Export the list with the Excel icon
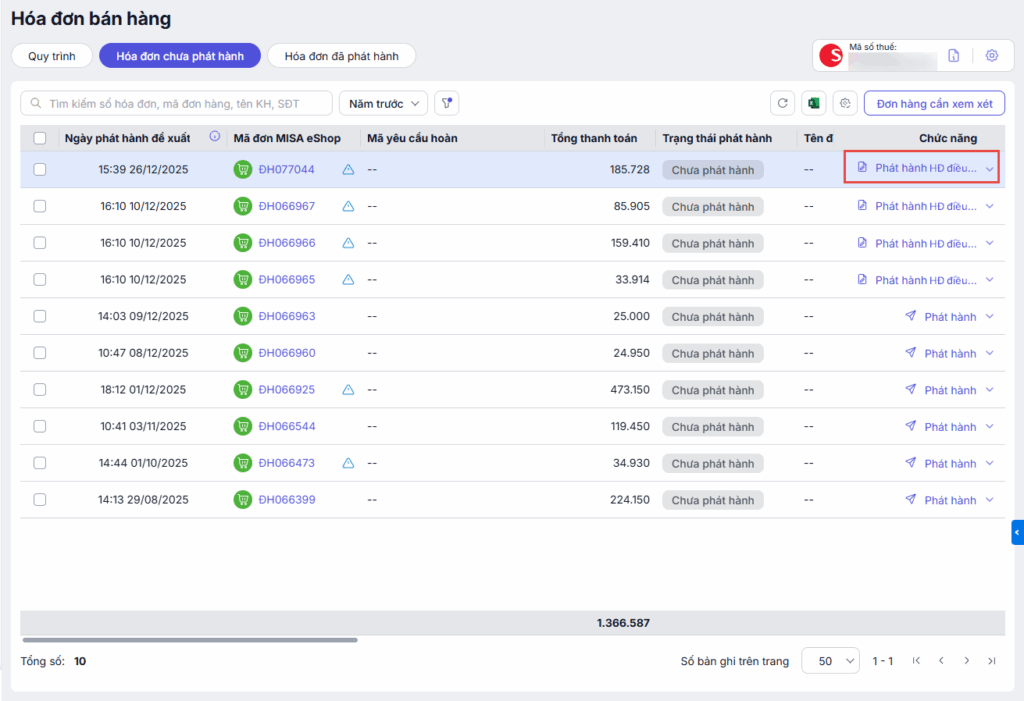 [814, 104]
